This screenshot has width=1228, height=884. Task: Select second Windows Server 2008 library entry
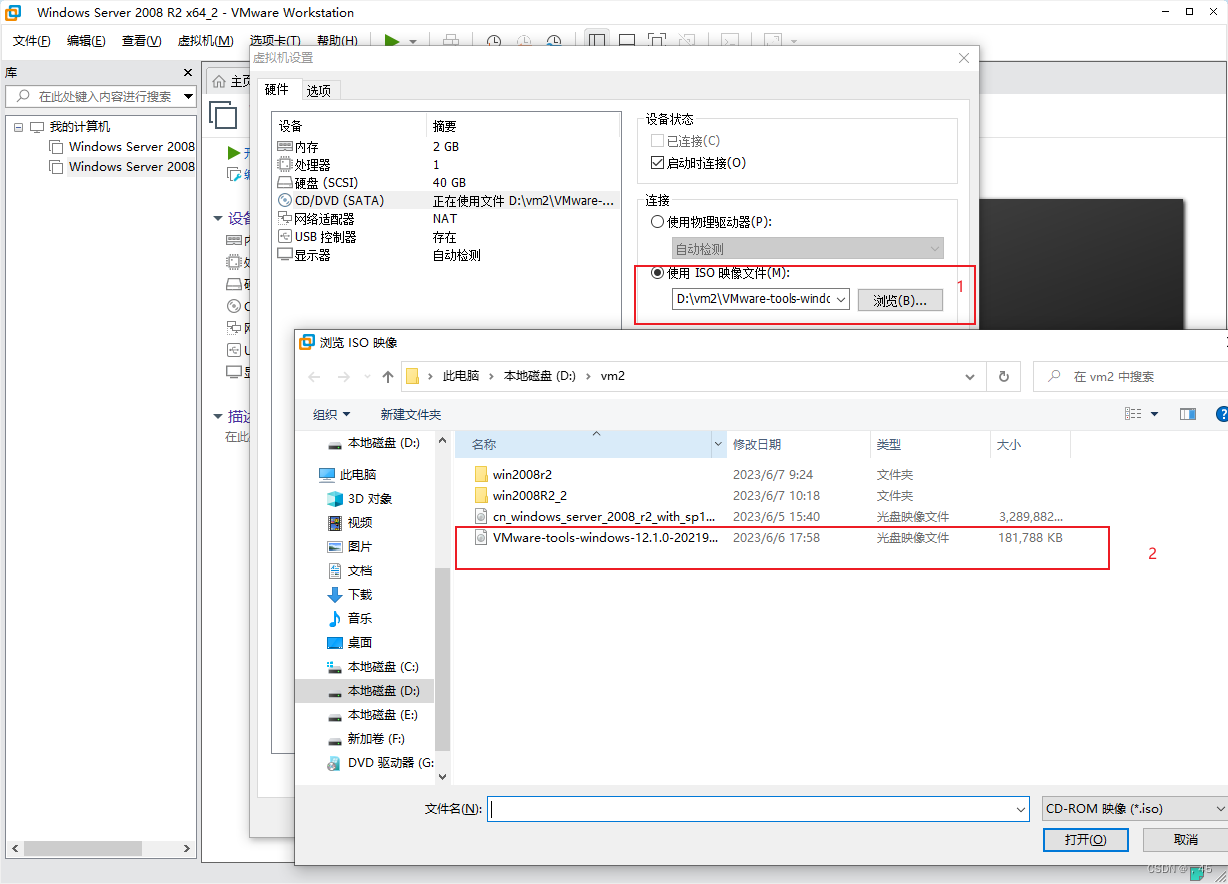[122, 167]
